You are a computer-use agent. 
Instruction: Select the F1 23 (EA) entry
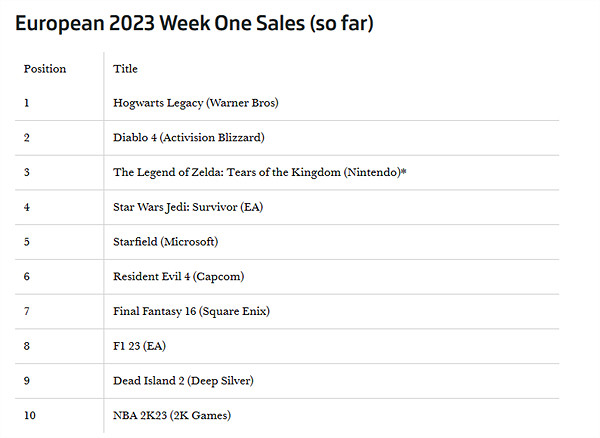[139, 345]
